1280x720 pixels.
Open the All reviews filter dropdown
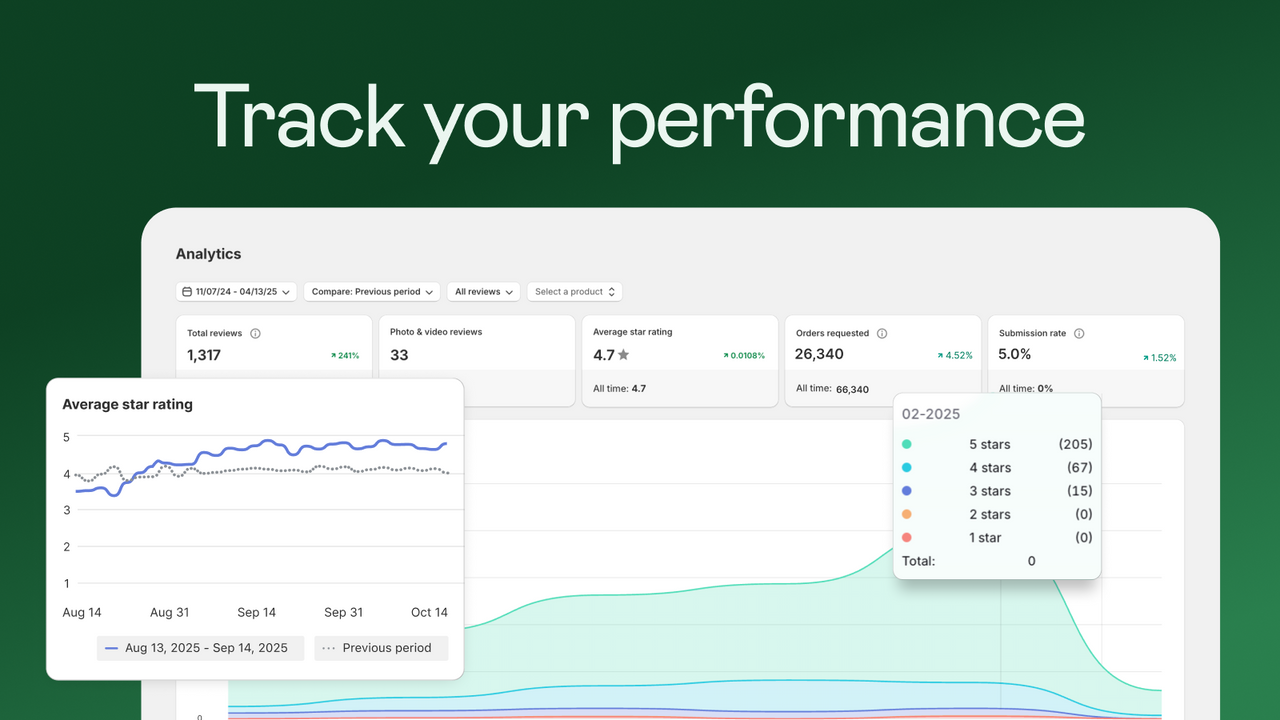click(484, 292)
